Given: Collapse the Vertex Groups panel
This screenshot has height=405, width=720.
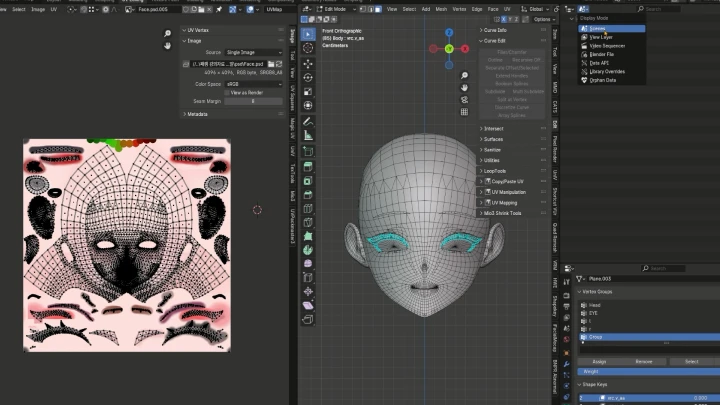Looking at the screenshot, I should [x=597, y=292].
